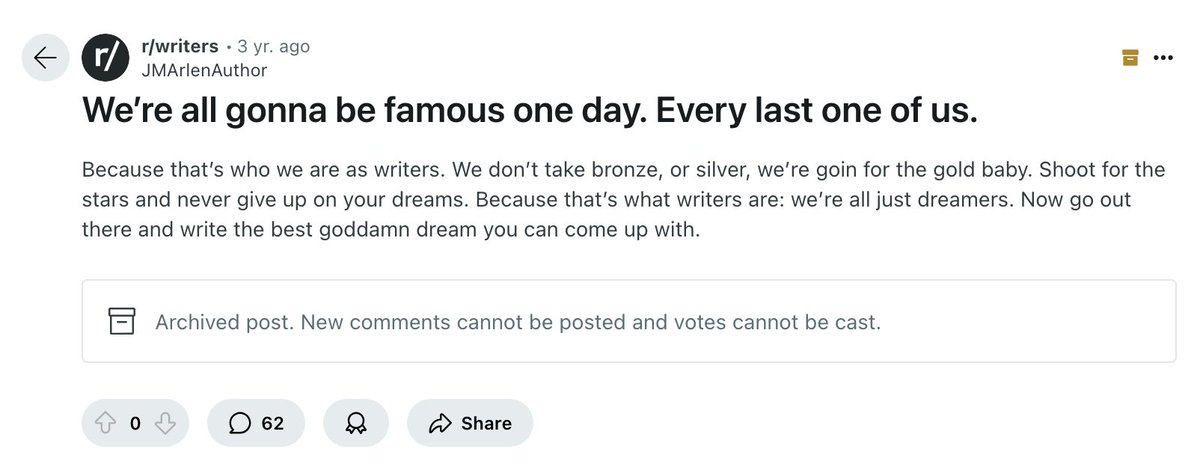This screenshot has height=470, width=1200.
Task: Open the r/writers community link
Action: (179, 47)
